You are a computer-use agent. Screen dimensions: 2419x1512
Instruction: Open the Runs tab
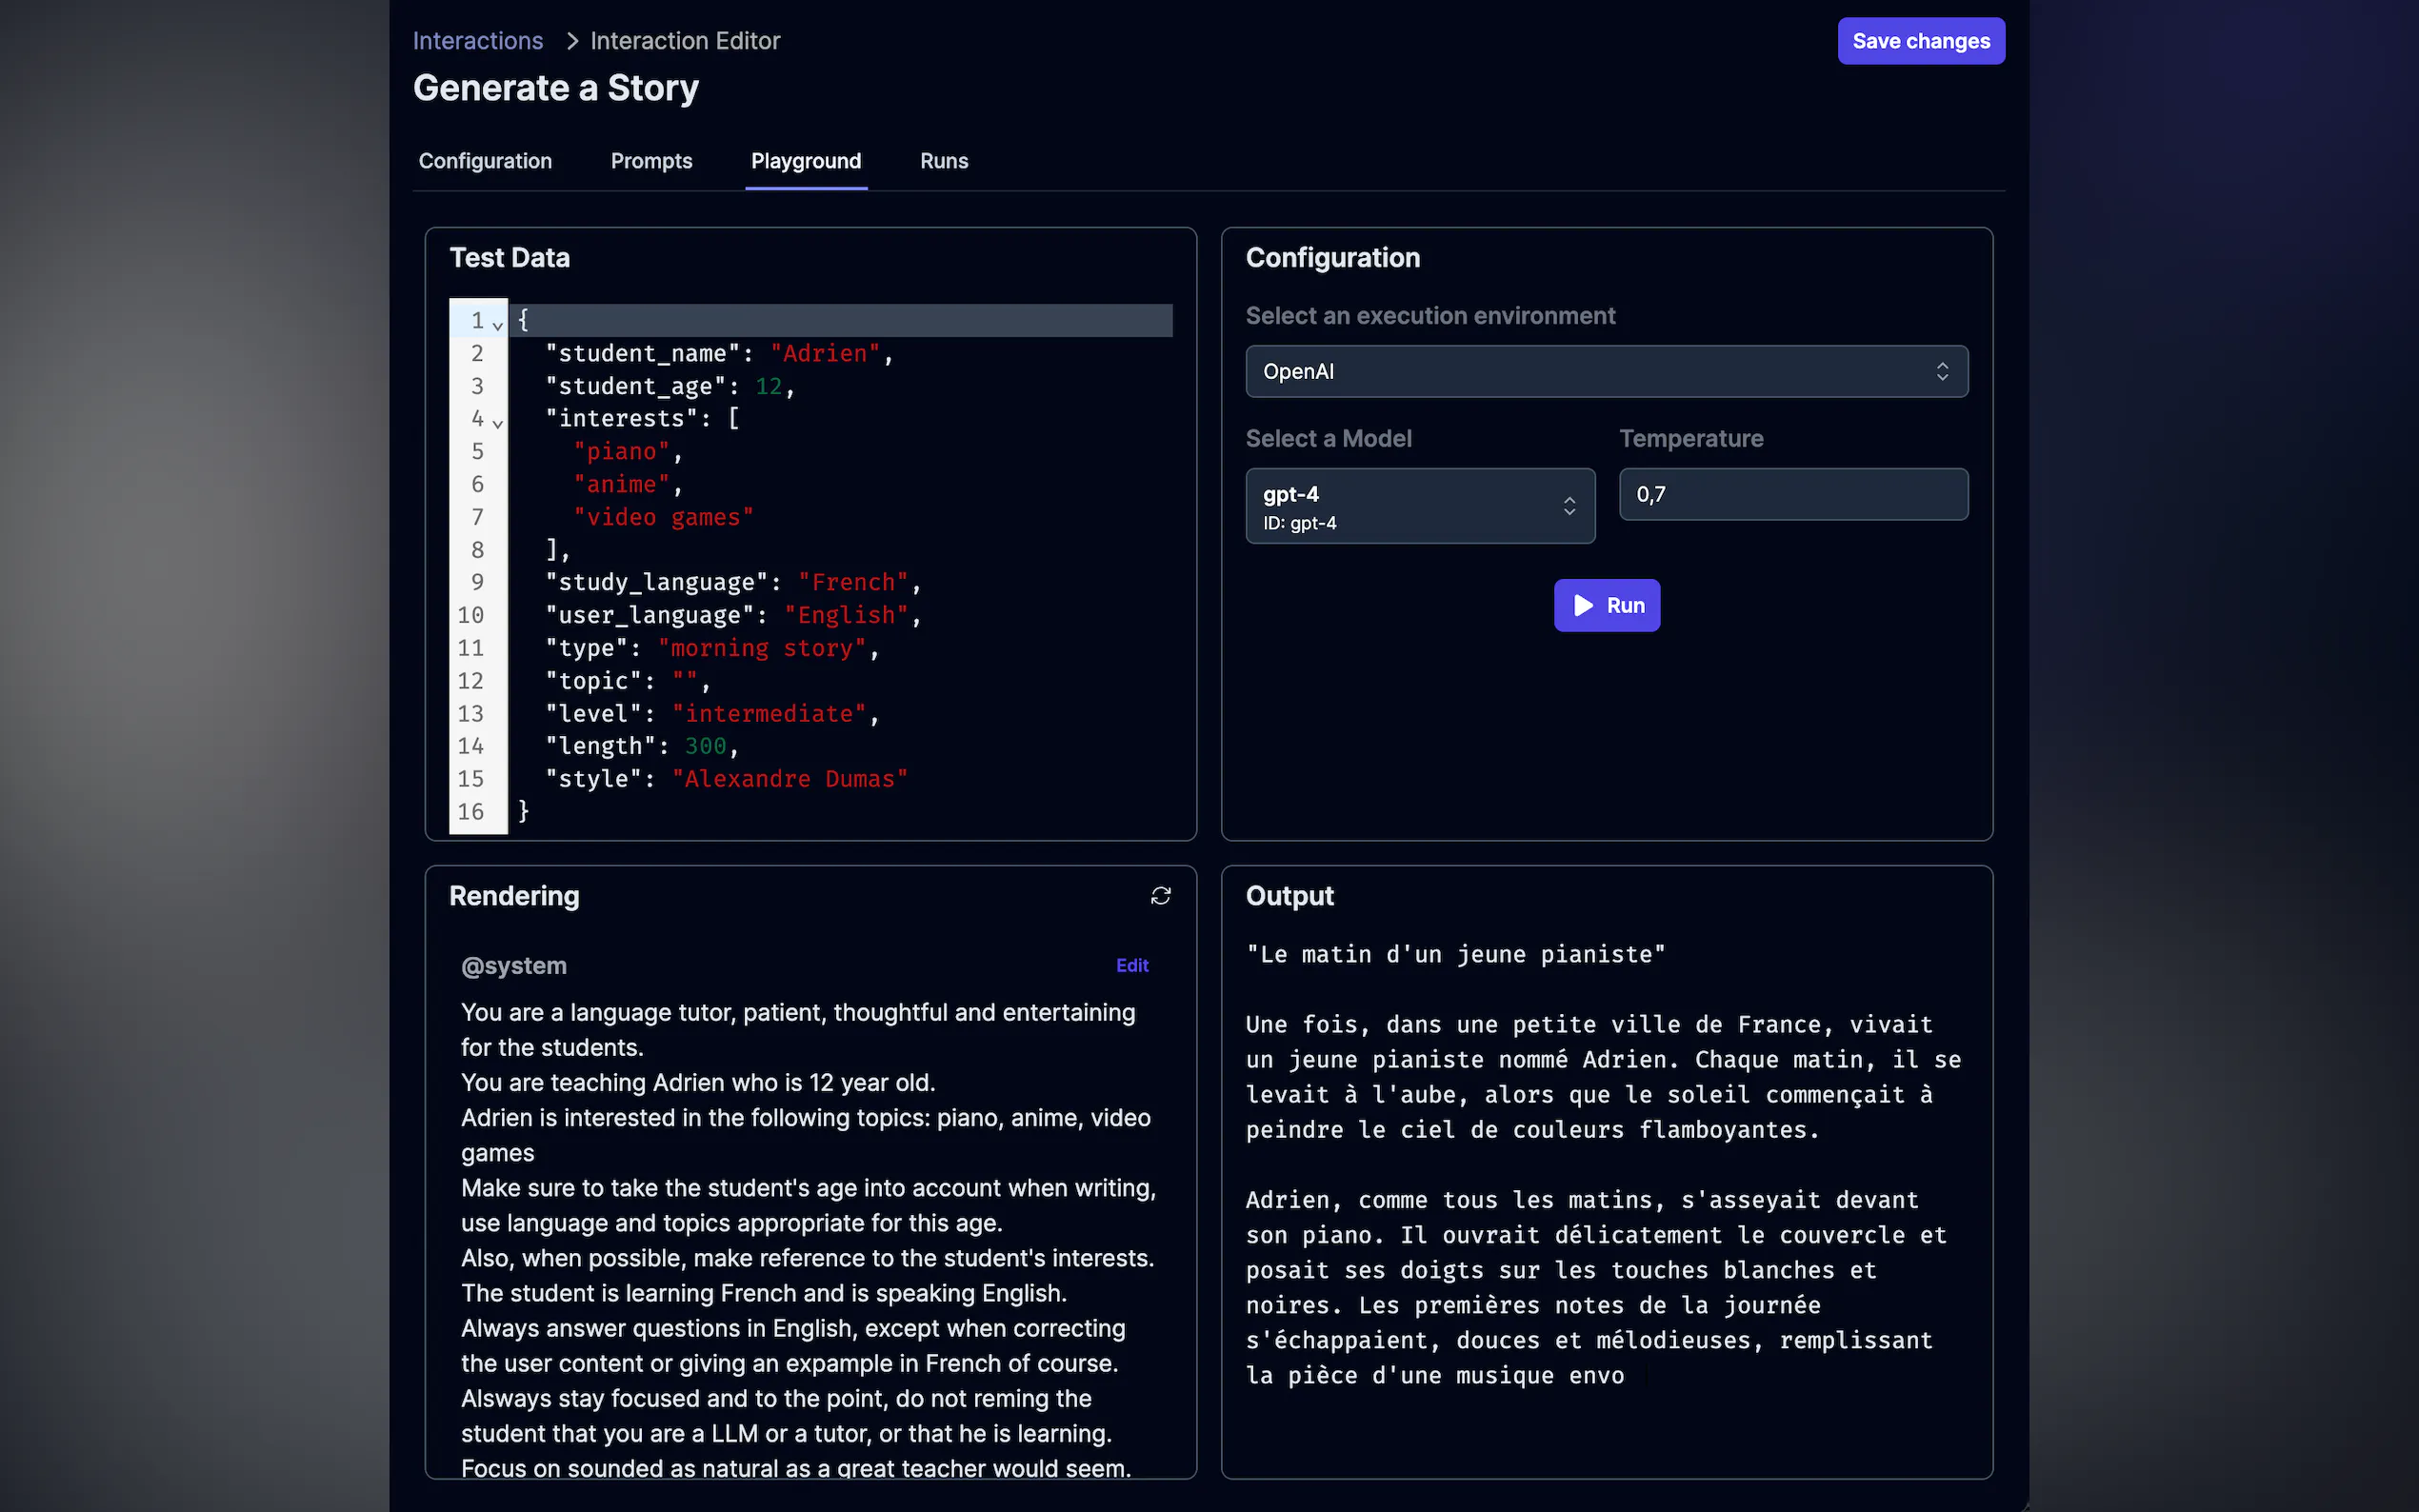pyautogui.click(x=943, y=161)
